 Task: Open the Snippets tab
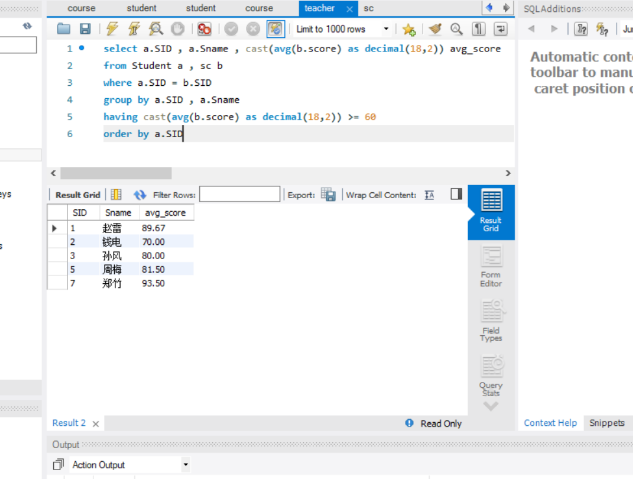(x=607, y=423)
